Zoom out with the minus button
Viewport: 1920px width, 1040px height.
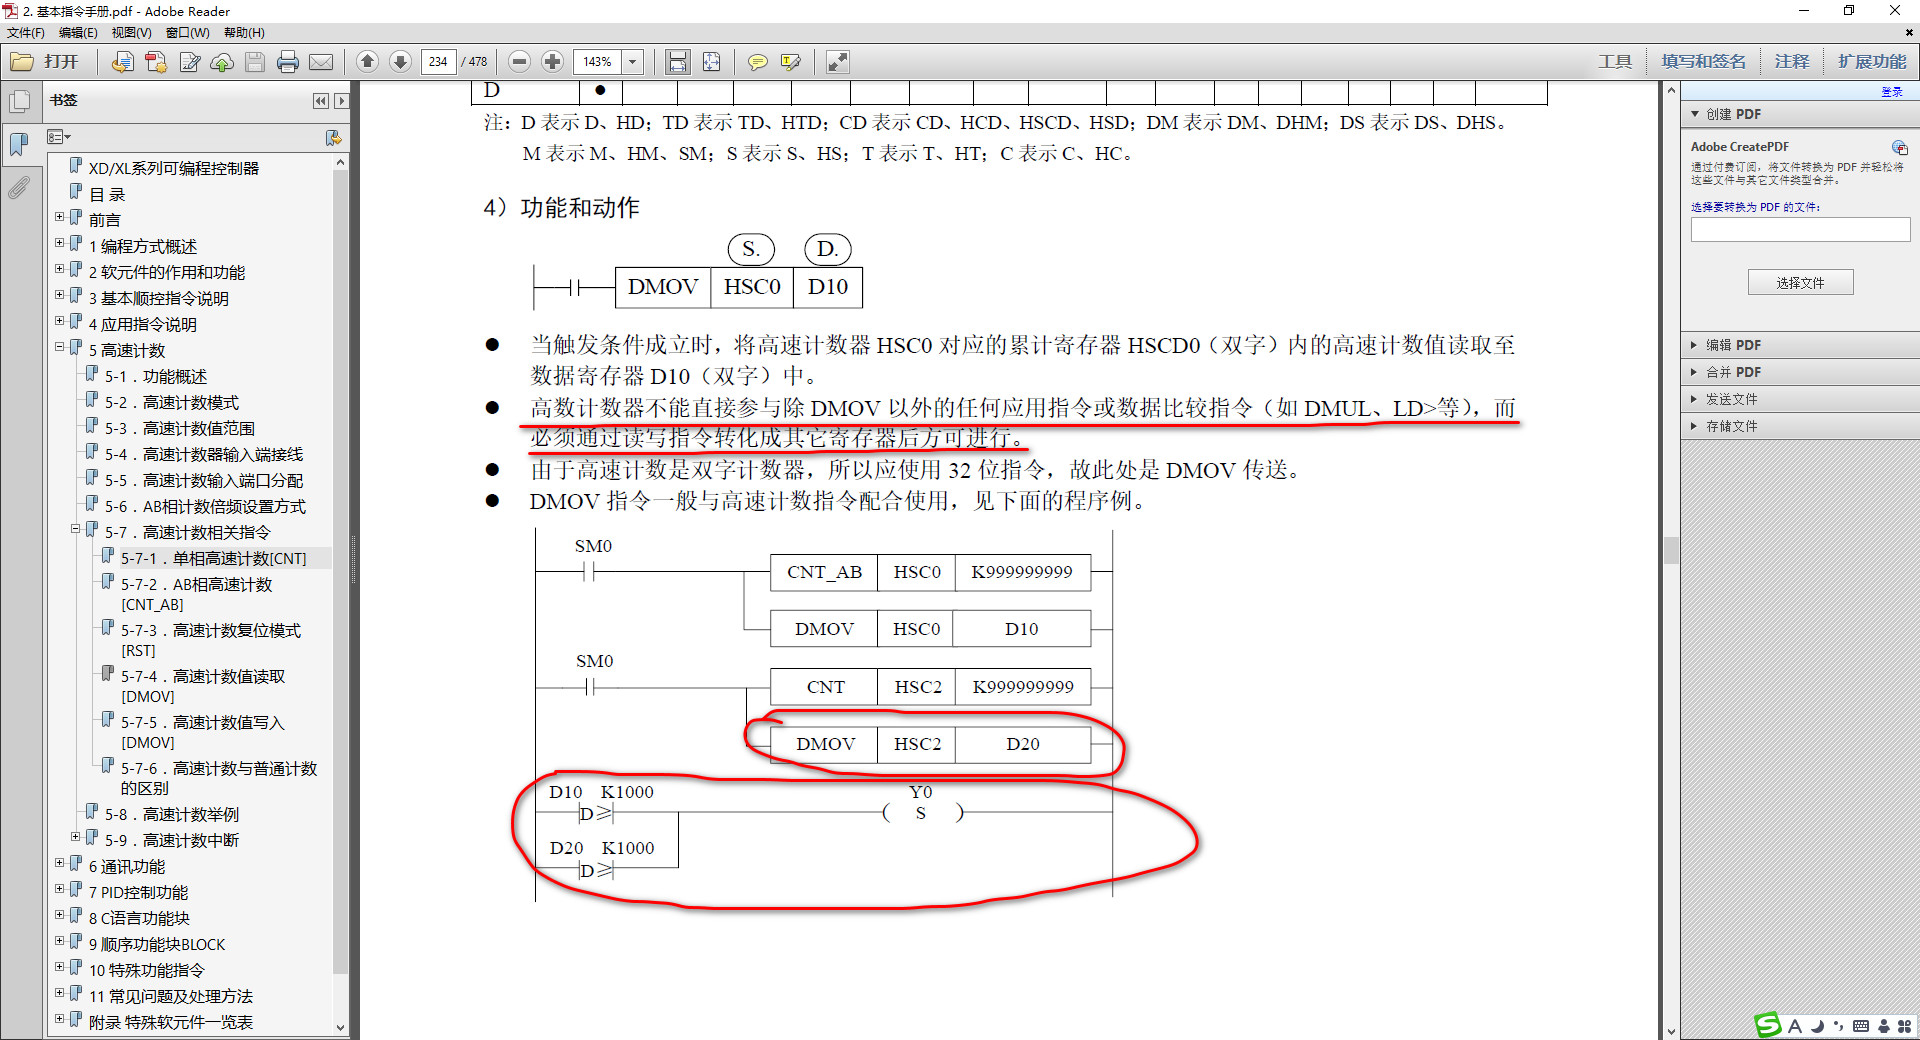[x=519, y=62]
